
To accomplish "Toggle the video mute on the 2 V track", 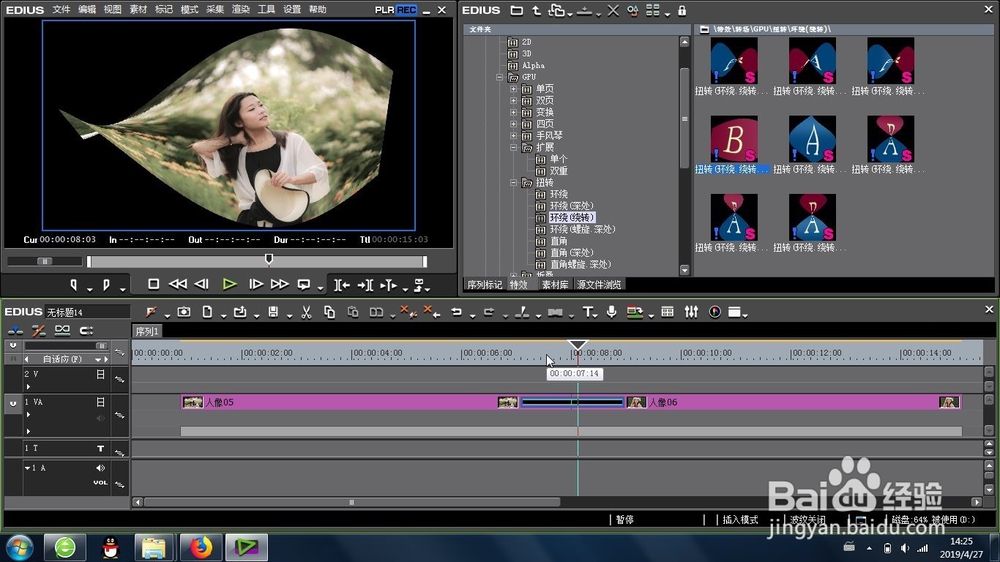I will (100, 374).
